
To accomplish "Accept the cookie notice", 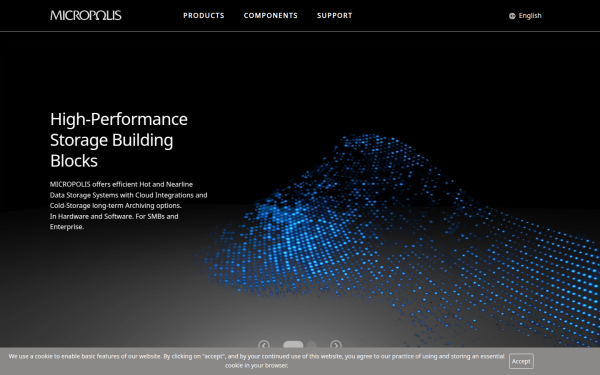I will (521, 361).
